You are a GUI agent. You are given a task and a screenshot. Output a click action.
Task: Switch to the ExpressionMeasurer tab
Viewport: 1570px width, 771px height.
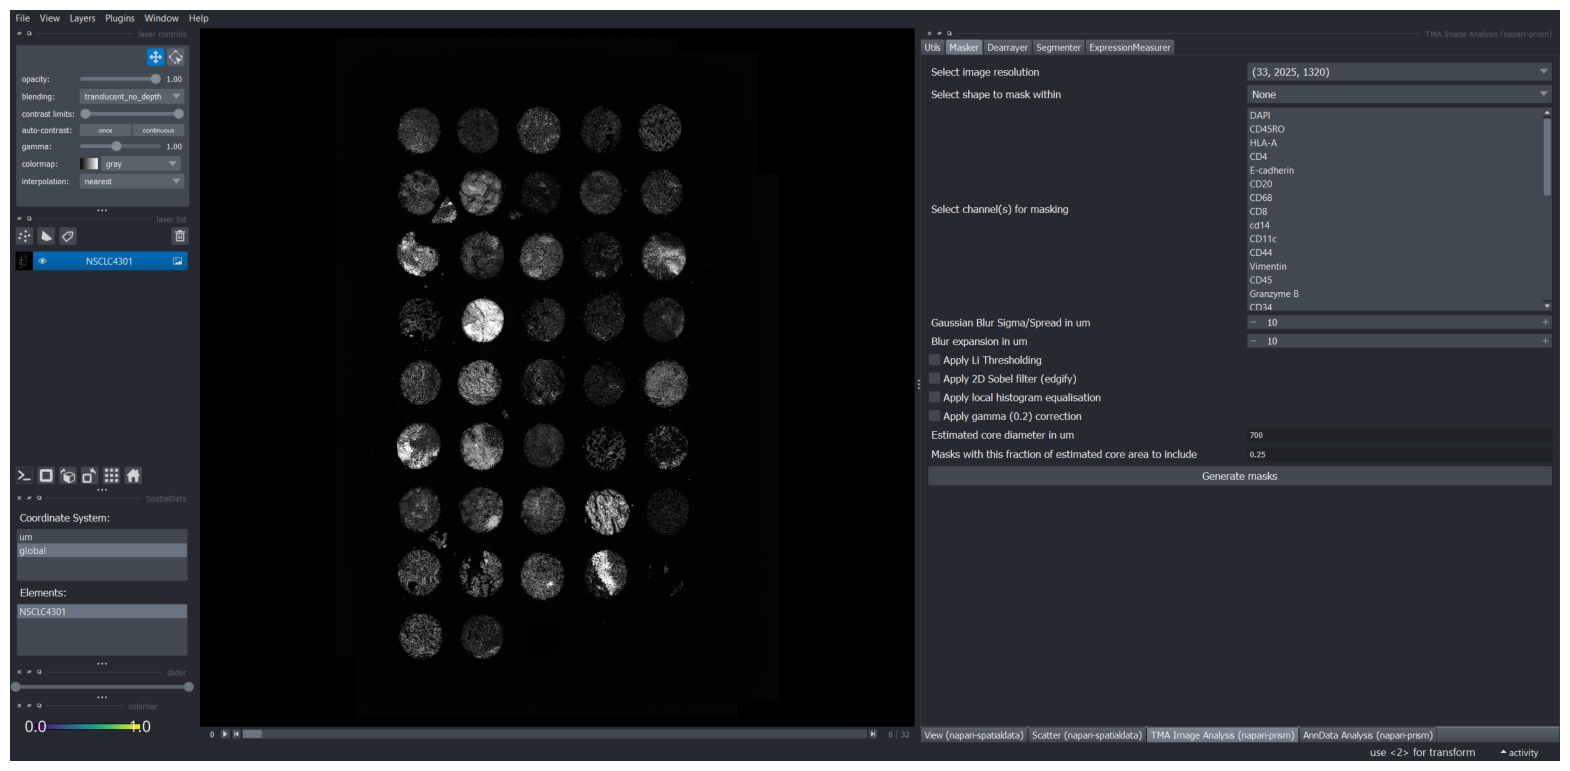coord(1129,47)
